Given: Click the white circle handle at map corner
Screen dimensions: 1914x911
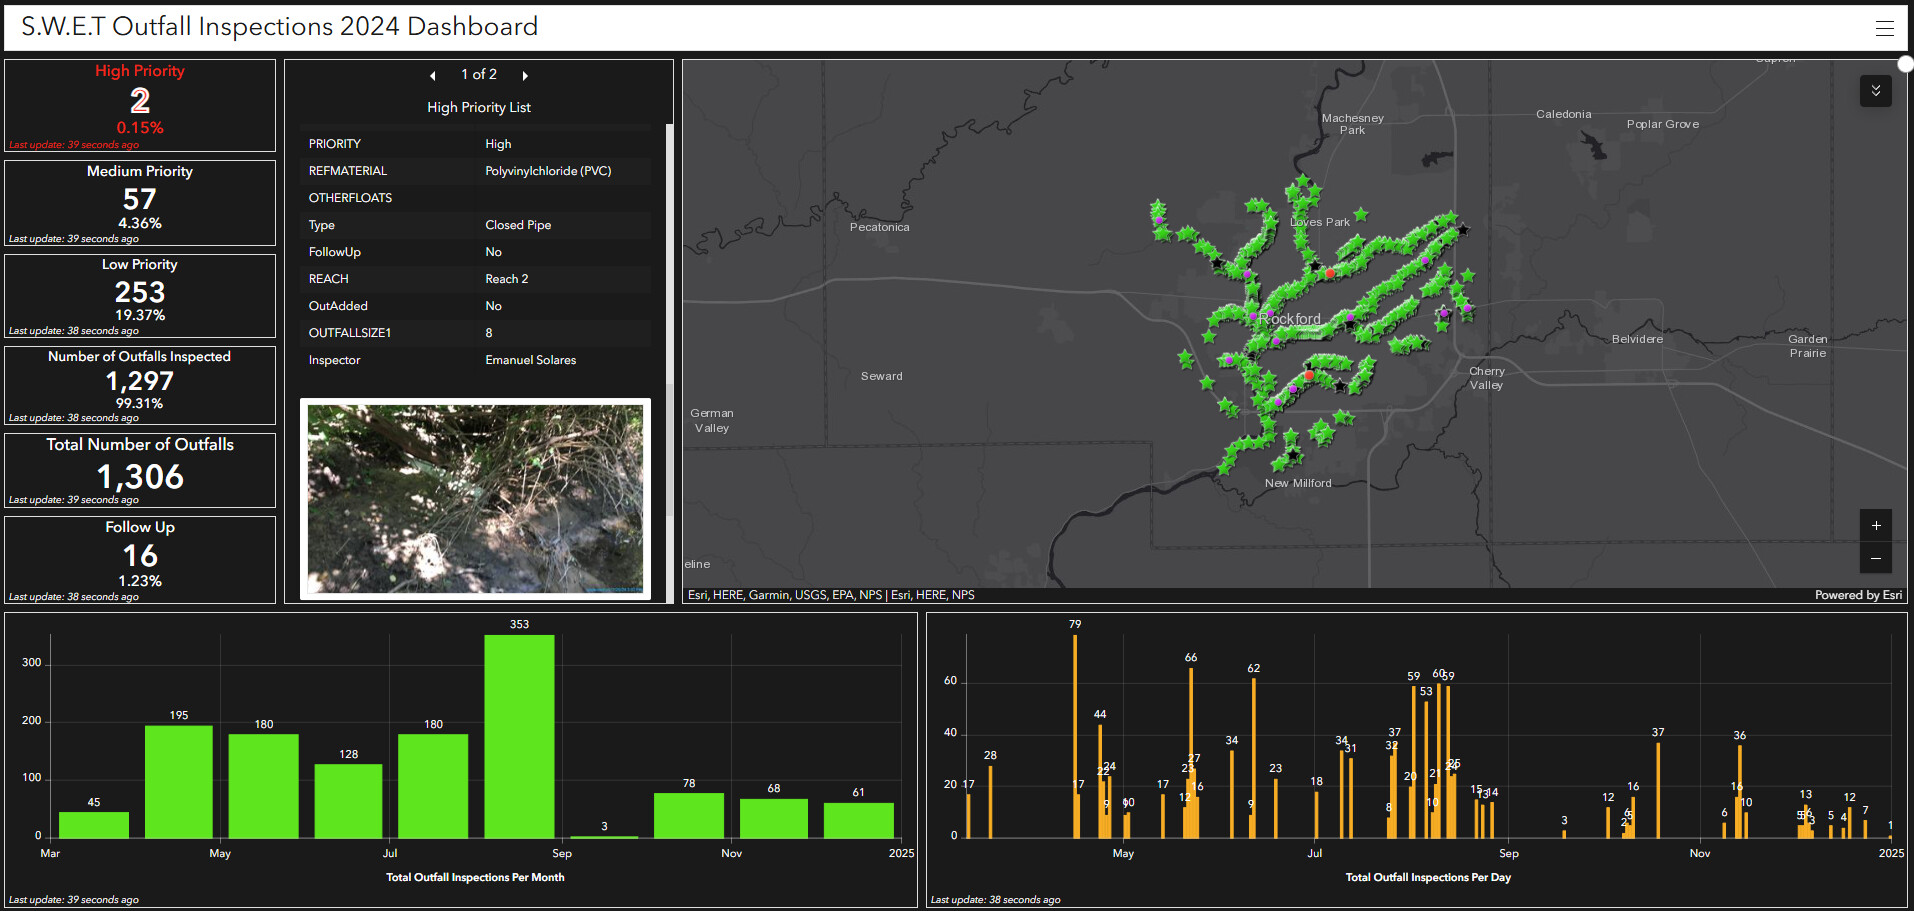Looking at the screenshot, I should (x=1905, y=64).
